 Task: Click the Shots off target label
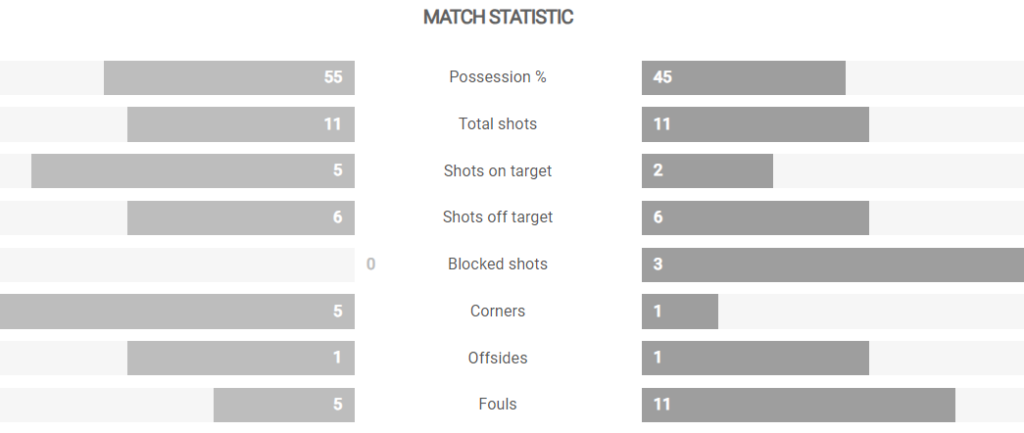coord(498,217)
